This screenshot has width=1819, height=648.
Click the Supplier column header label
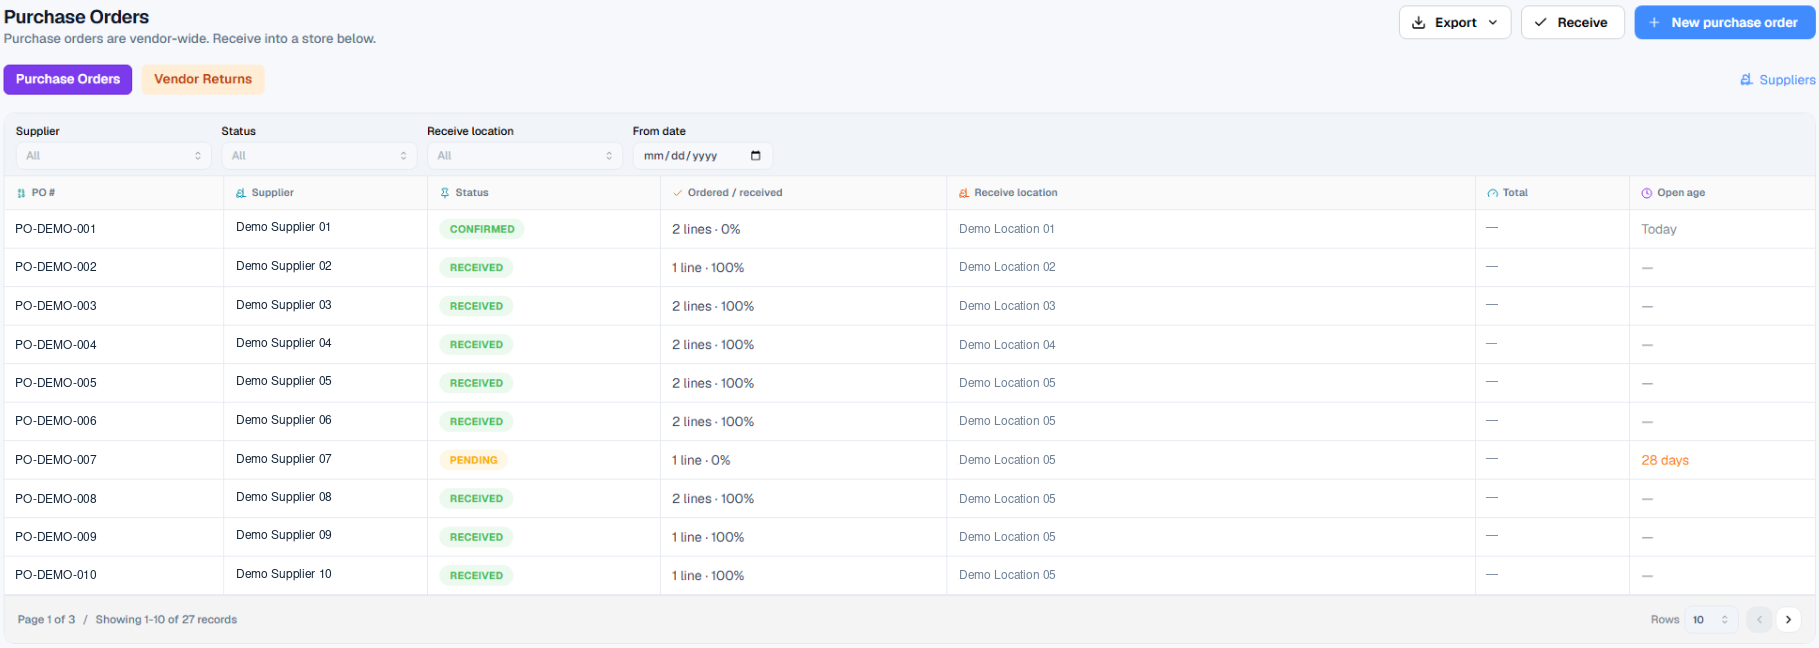tap(273, 193)
